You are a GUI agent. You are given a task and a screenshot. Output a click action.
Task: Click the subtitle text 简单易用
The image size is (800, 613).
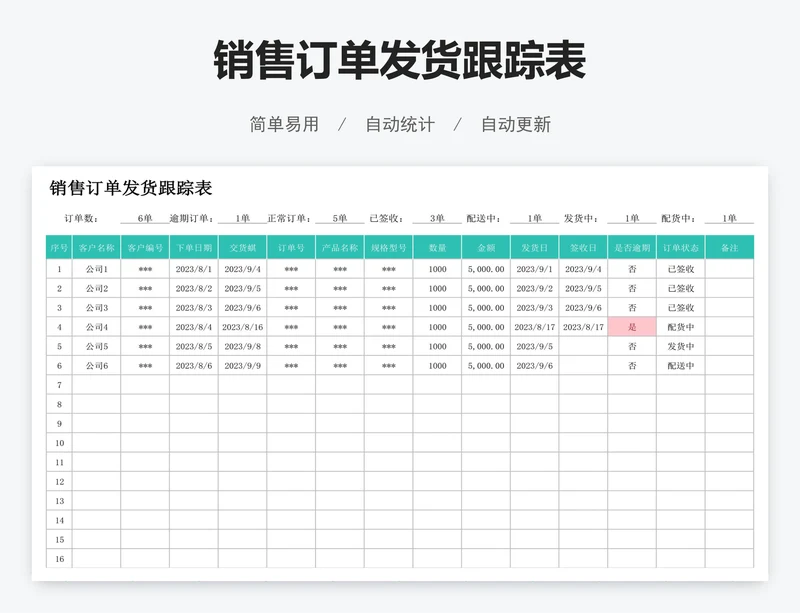tap(284, 125)
